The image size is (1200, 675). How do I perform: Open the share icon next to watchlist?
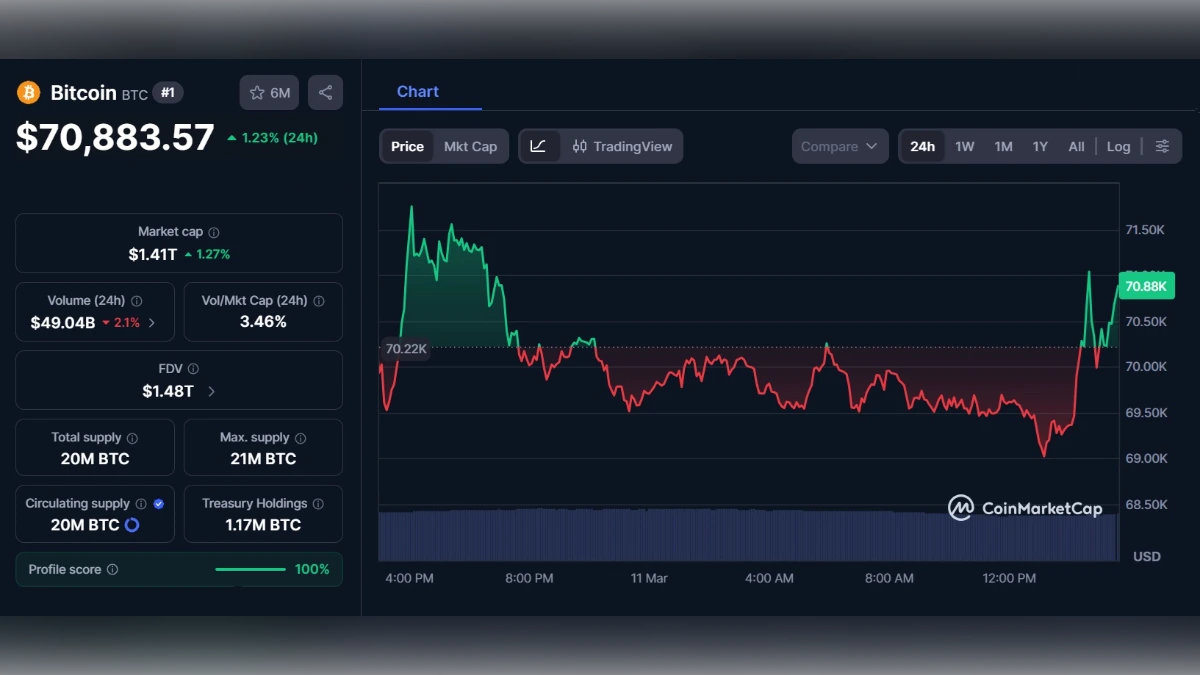point(325,92)
